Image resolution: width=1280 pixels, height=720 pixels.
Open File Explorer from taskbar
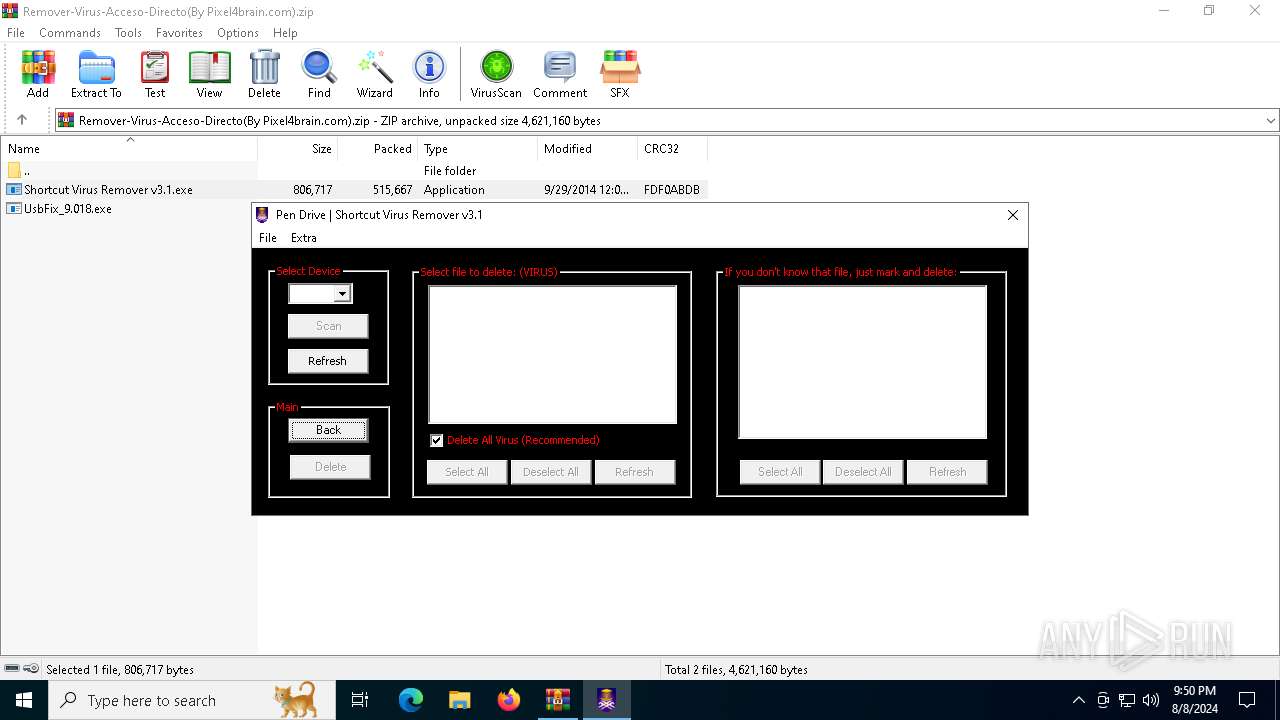460,700
